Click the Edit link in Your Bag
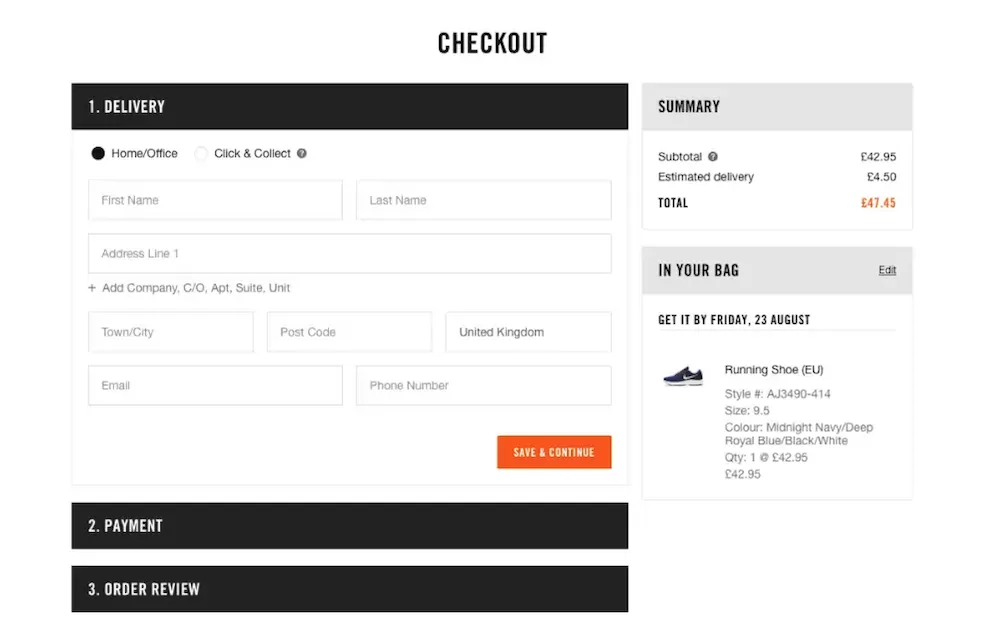Screen dimensions: 1000x632 point(887,270)
